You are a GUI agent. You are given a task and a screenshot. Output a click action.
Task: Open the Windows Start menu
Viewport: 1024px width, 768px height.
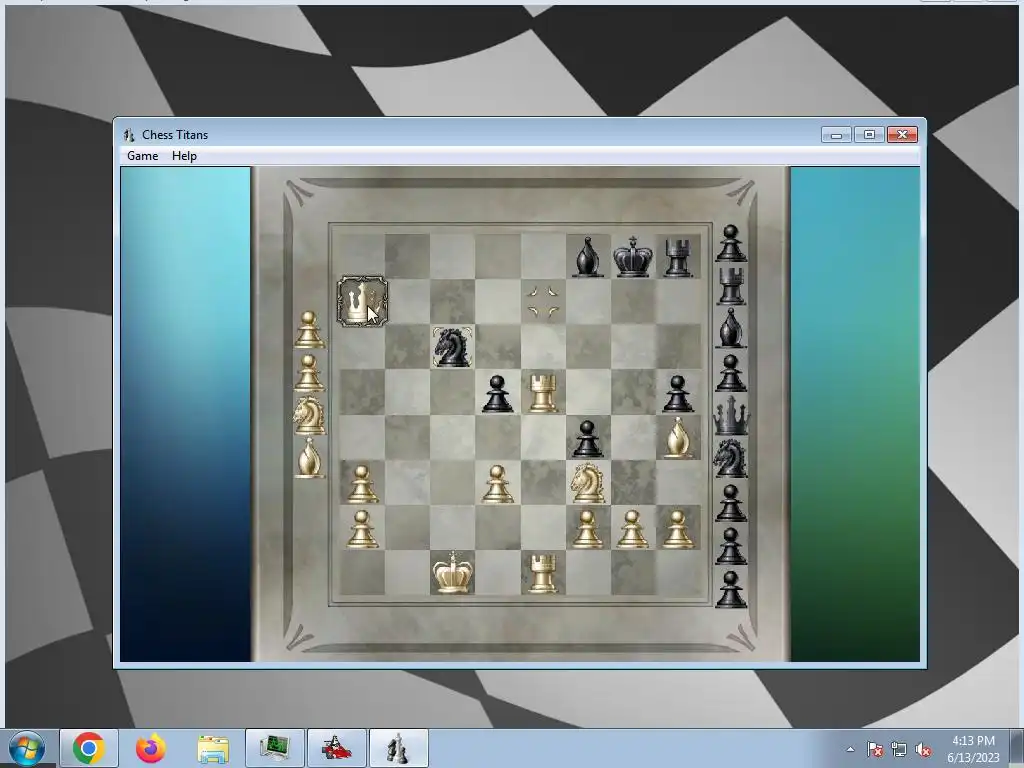tap(26, 748)
